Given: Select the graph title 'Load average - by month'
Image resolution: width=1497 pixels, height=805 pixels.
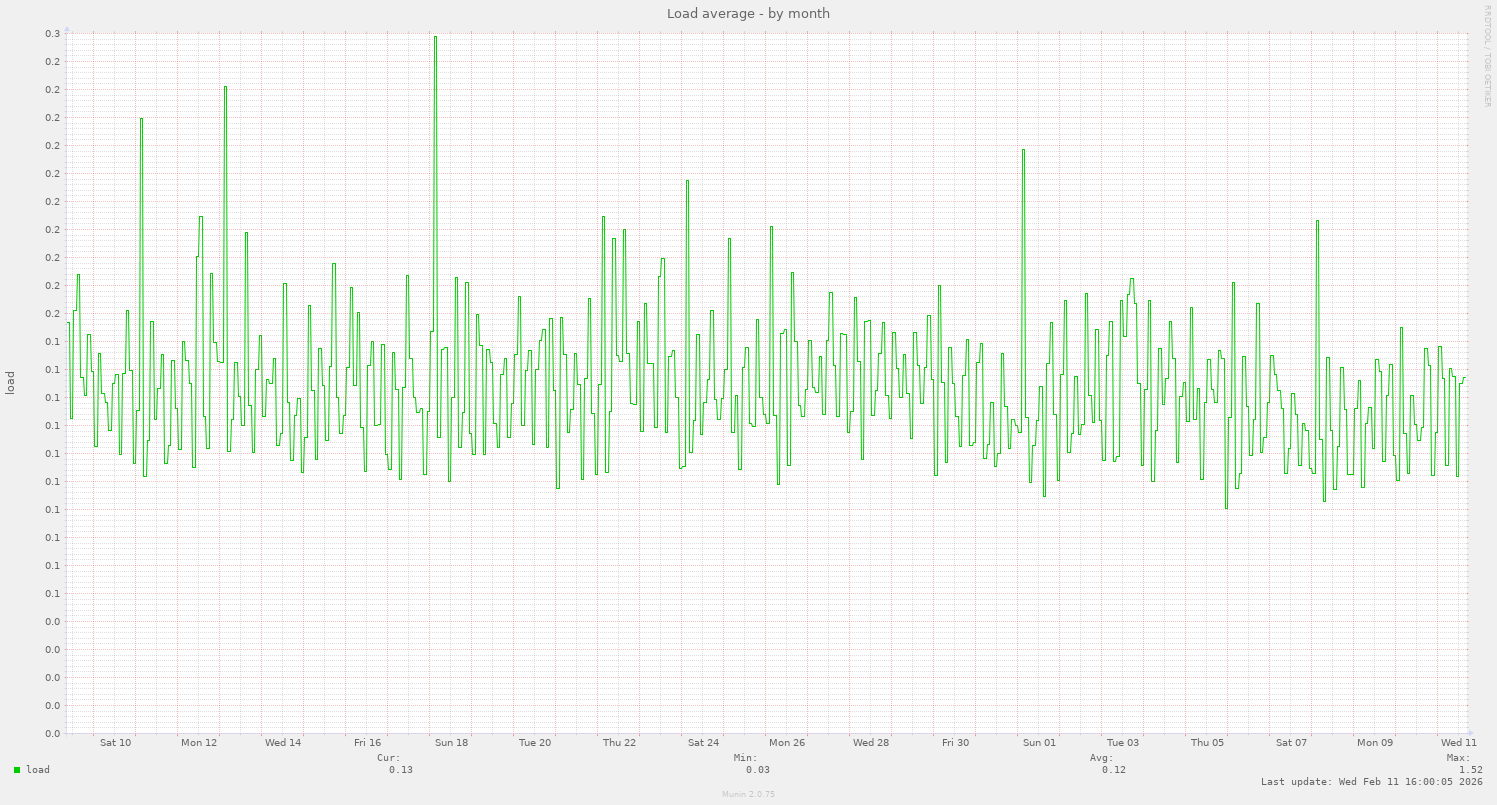Looking at the screenshot, I should click(x=748, y=13).
